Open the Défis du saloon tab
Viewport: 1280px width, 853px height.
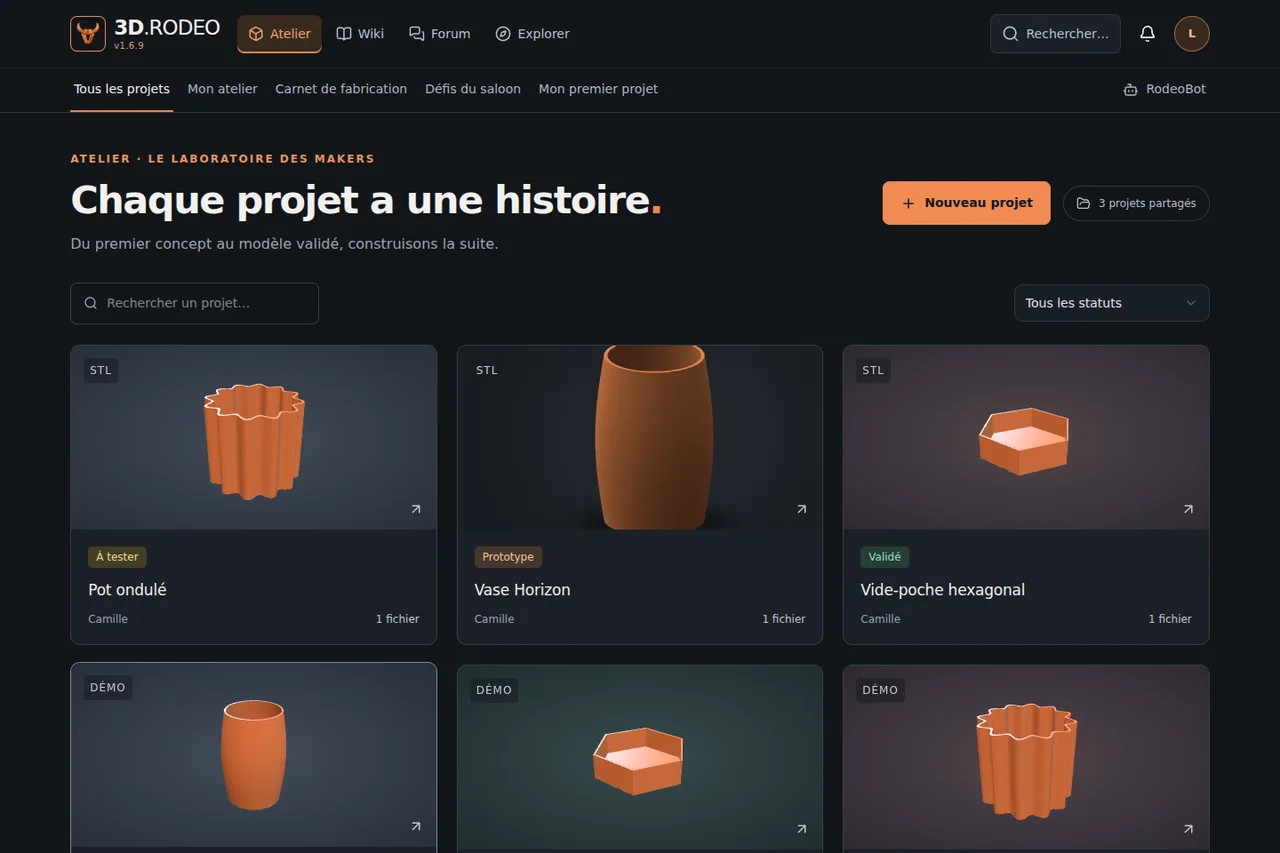[473, 89]
